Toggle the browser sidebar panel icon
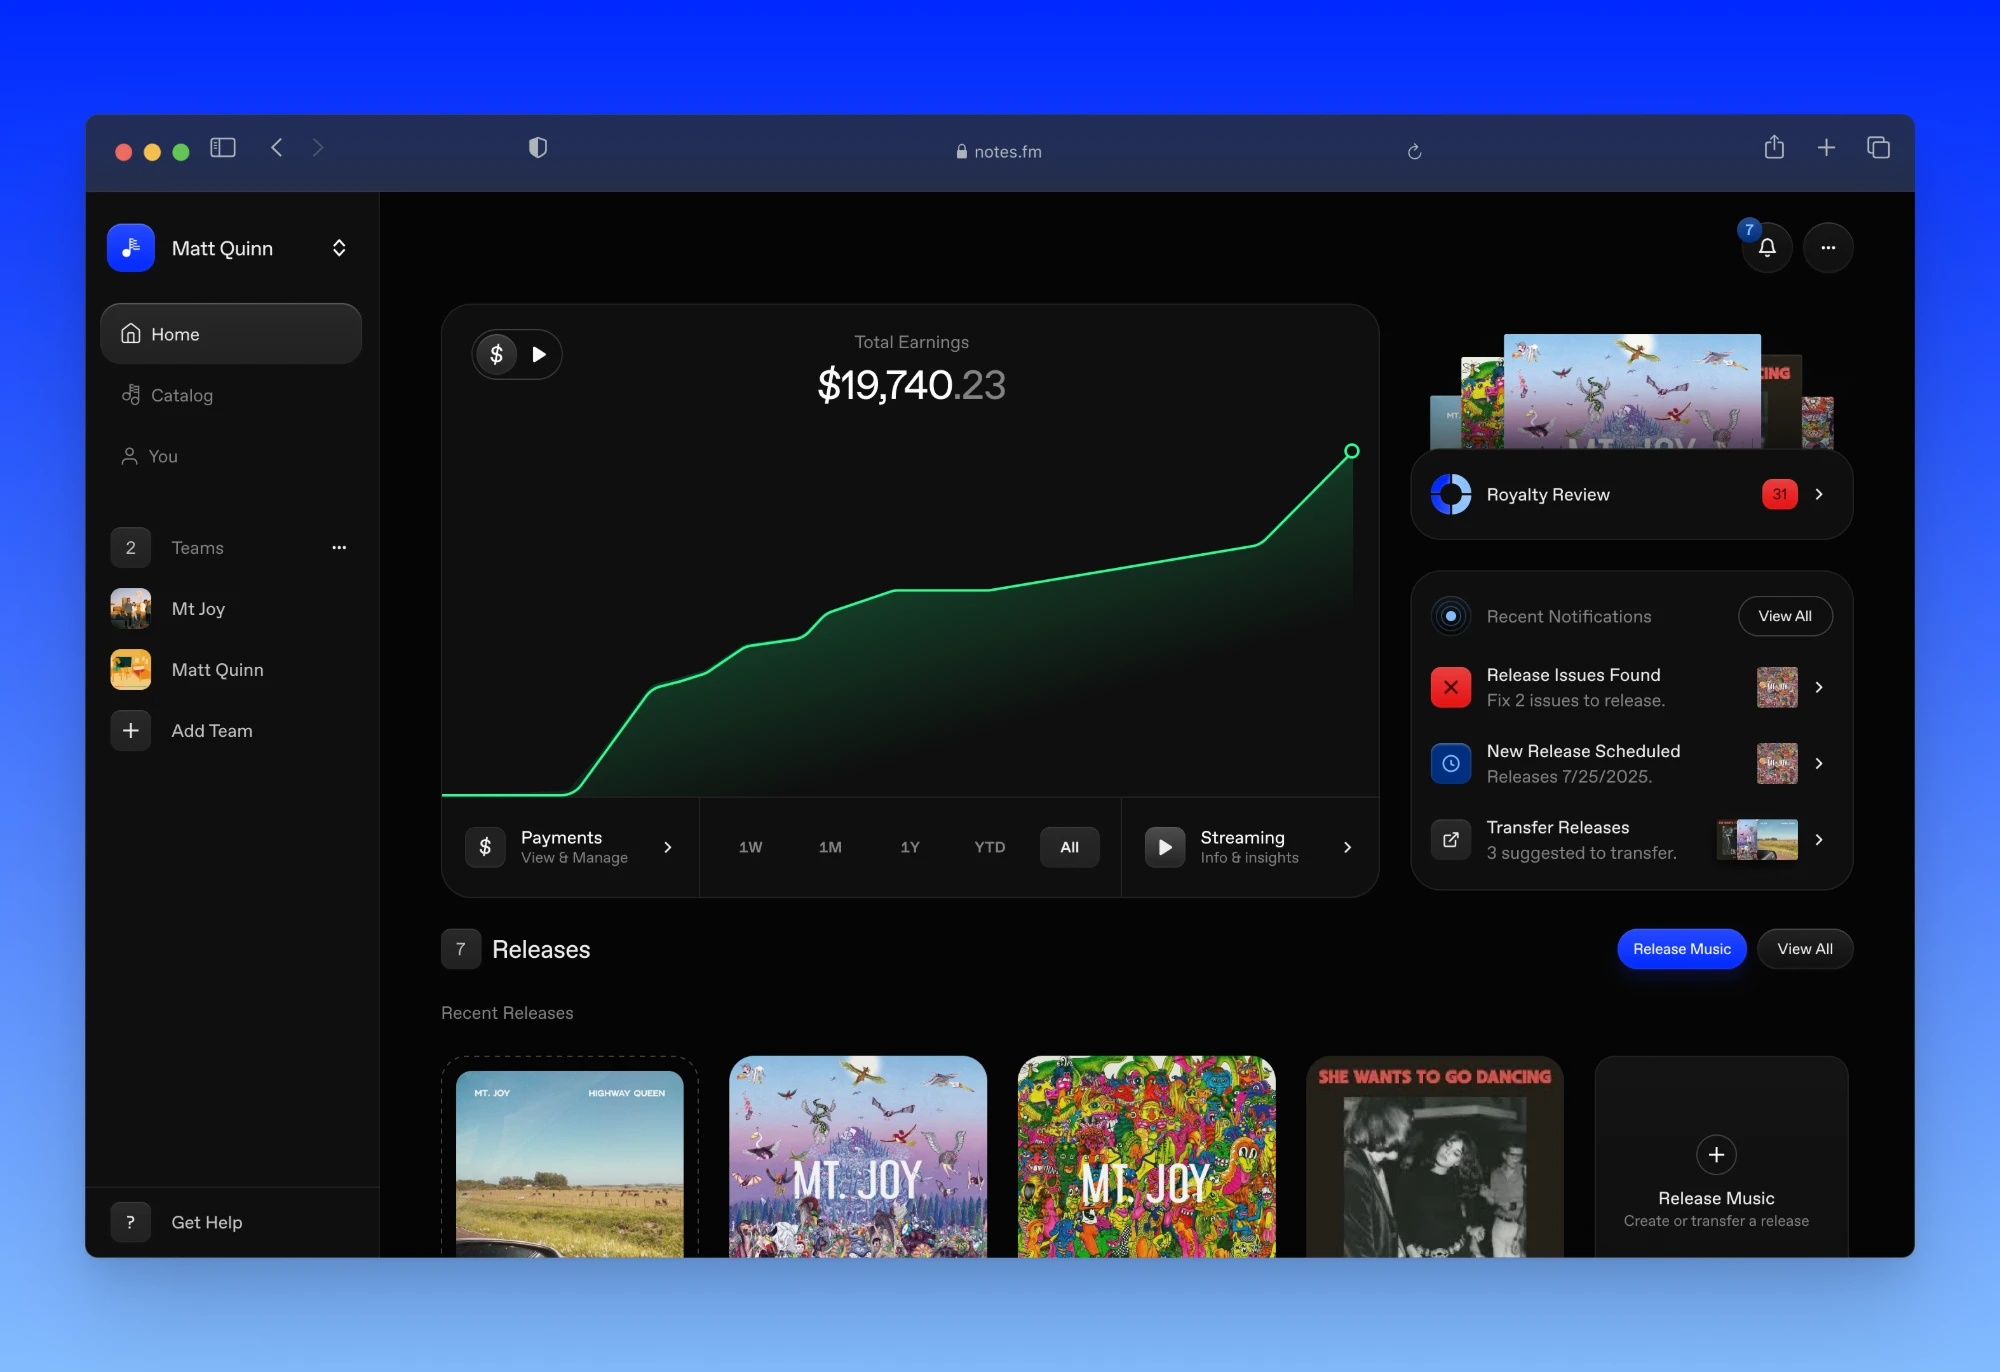The height and width of the screenshot is (1372, 2000). pos(223,148)
